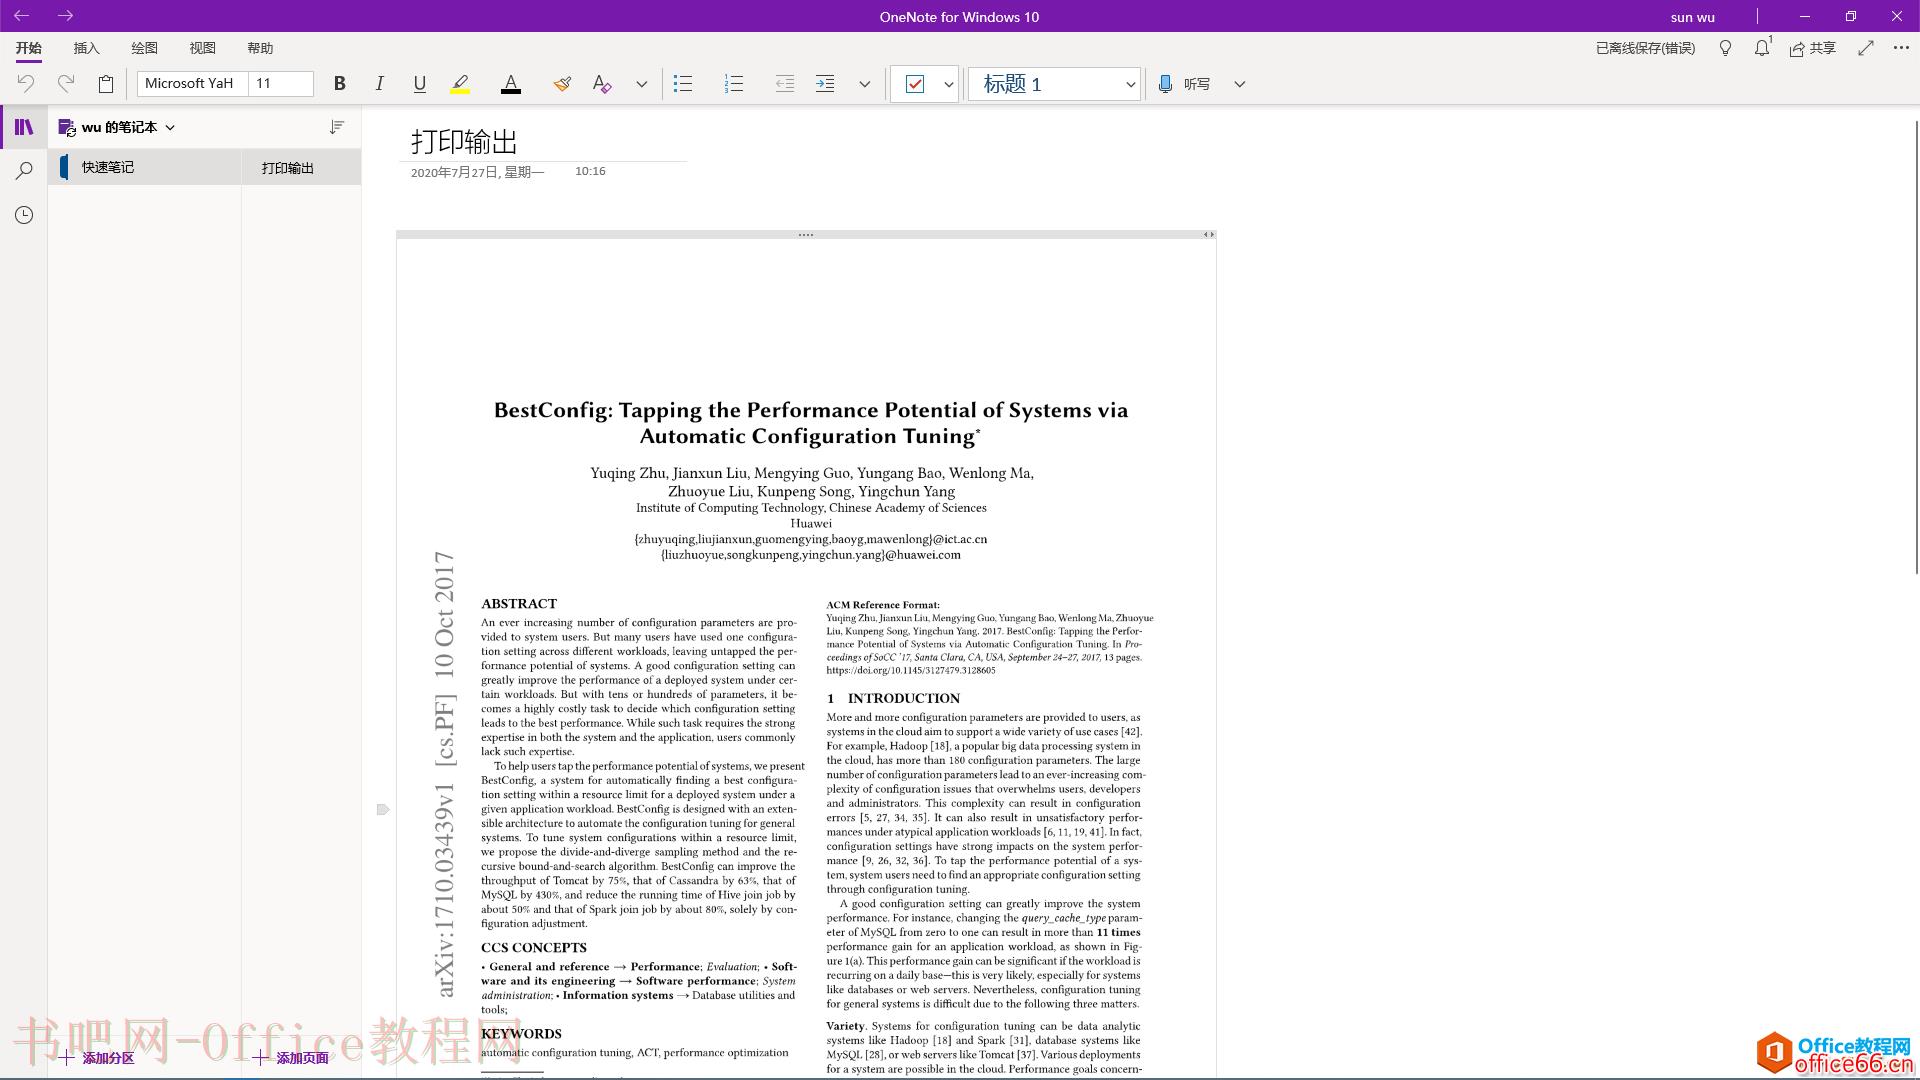Click the 听写 dictate microphone button
This screenshot has width=1920, height=1080.
[x=1184, y=84]
